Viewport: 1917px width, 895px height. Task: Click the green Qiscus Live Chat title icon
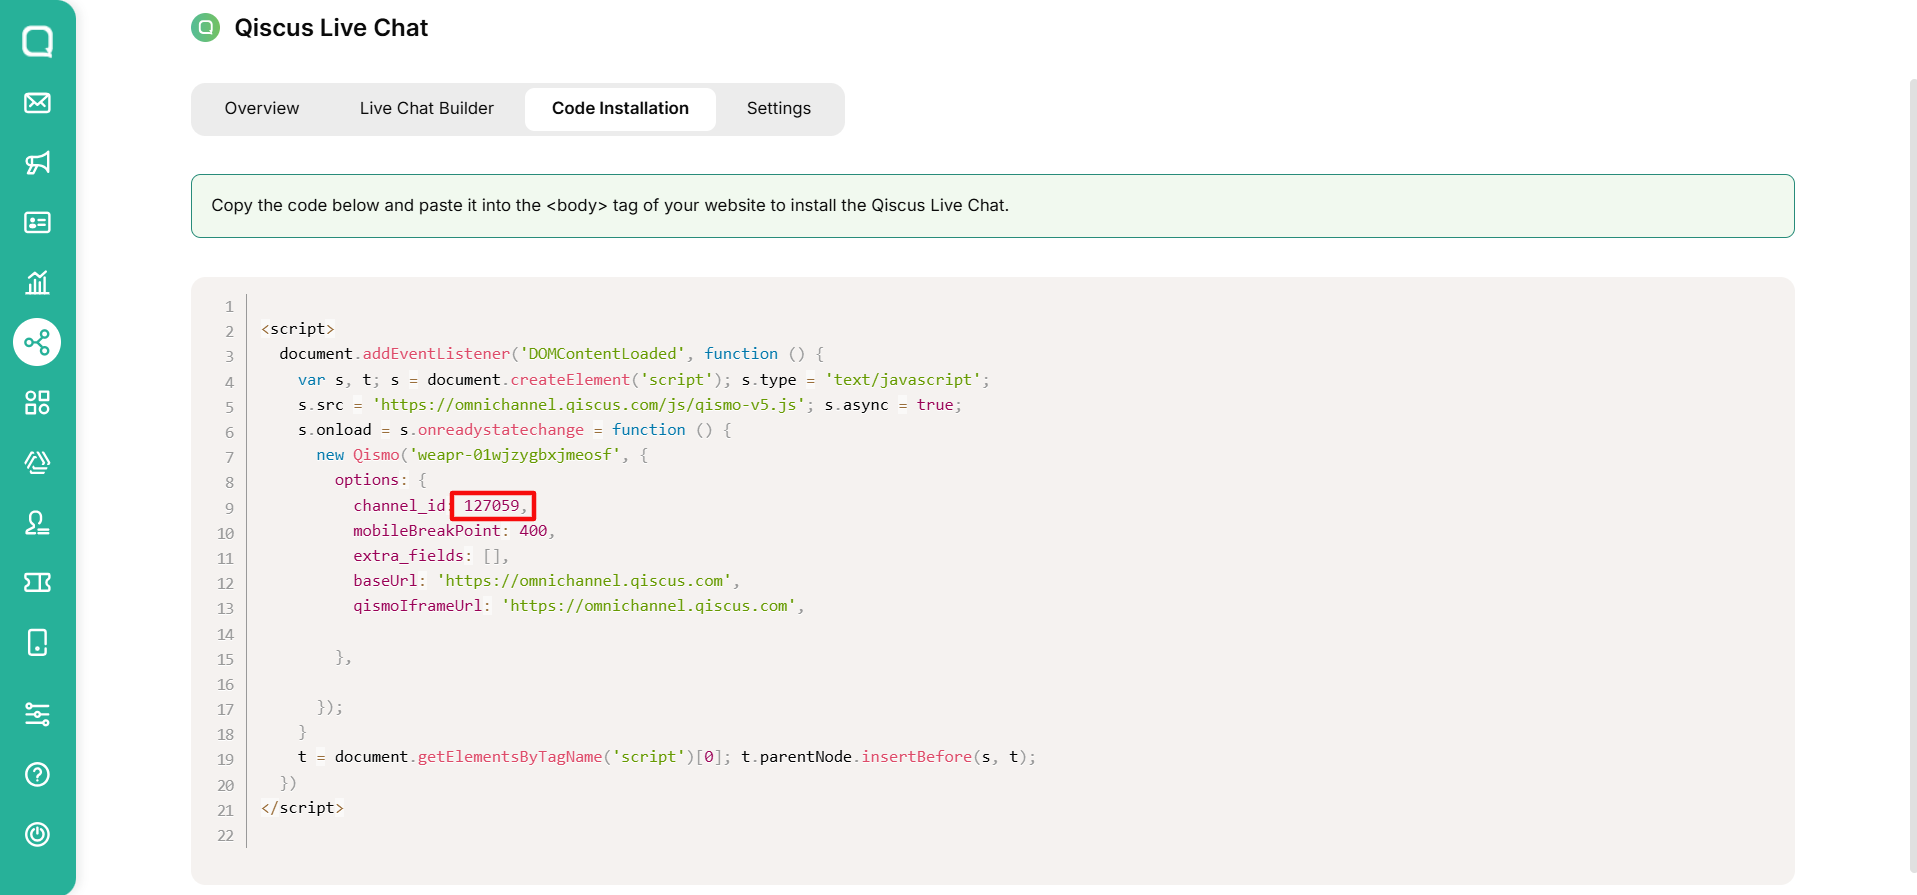pyautogui.click(x=205, y=28)
